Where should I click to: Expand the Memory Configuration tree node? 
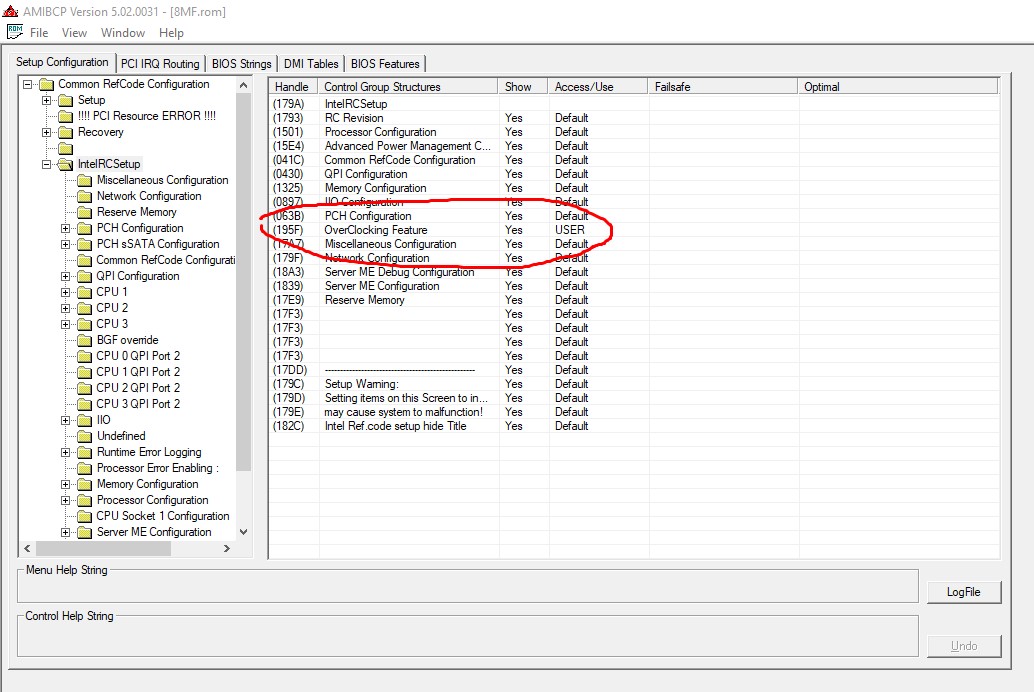pyautogui.click(x=65, y=484)
